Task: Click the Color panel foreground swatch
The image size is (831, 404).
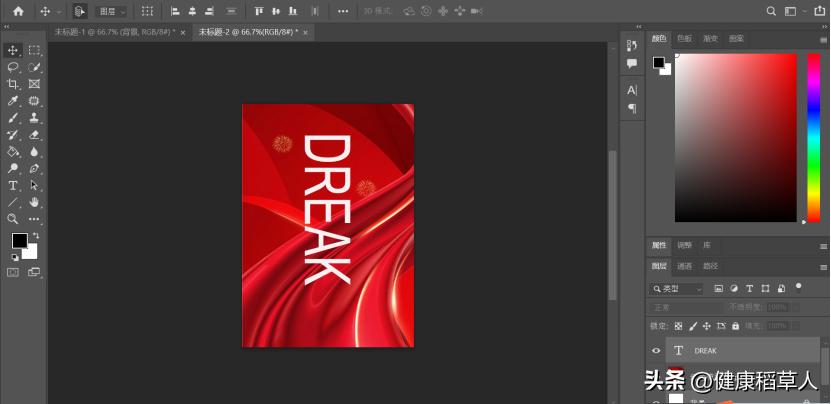Action: click(x=659, y=63)
